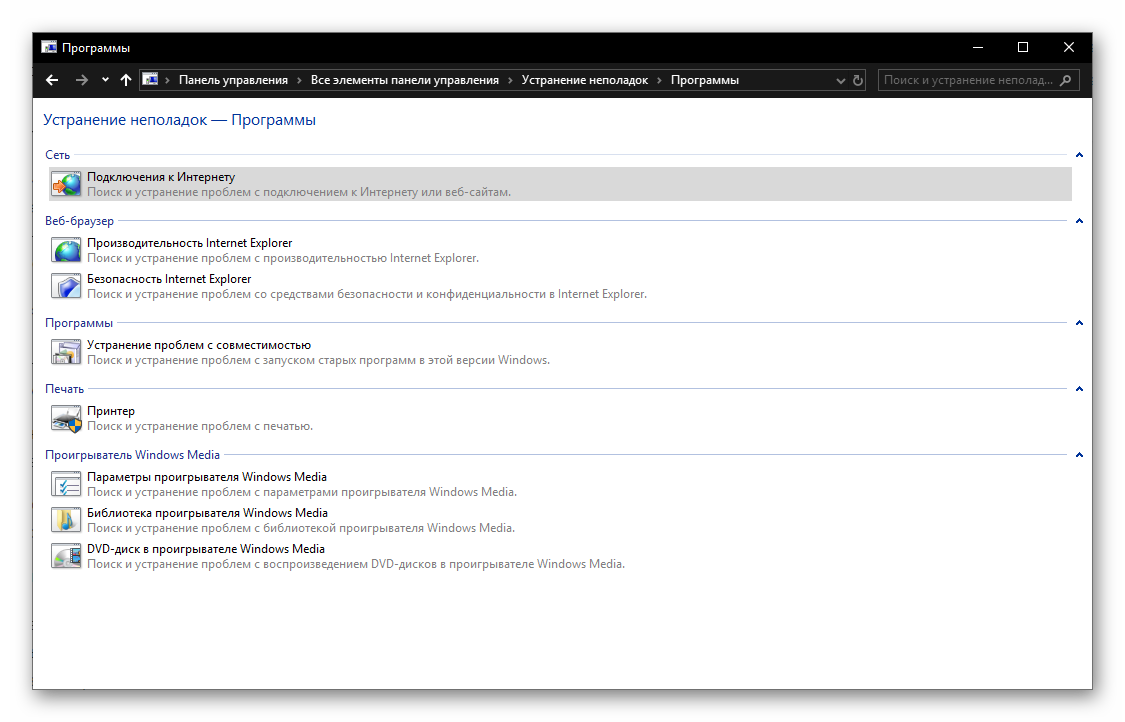Click the Сеть group header

57,155
